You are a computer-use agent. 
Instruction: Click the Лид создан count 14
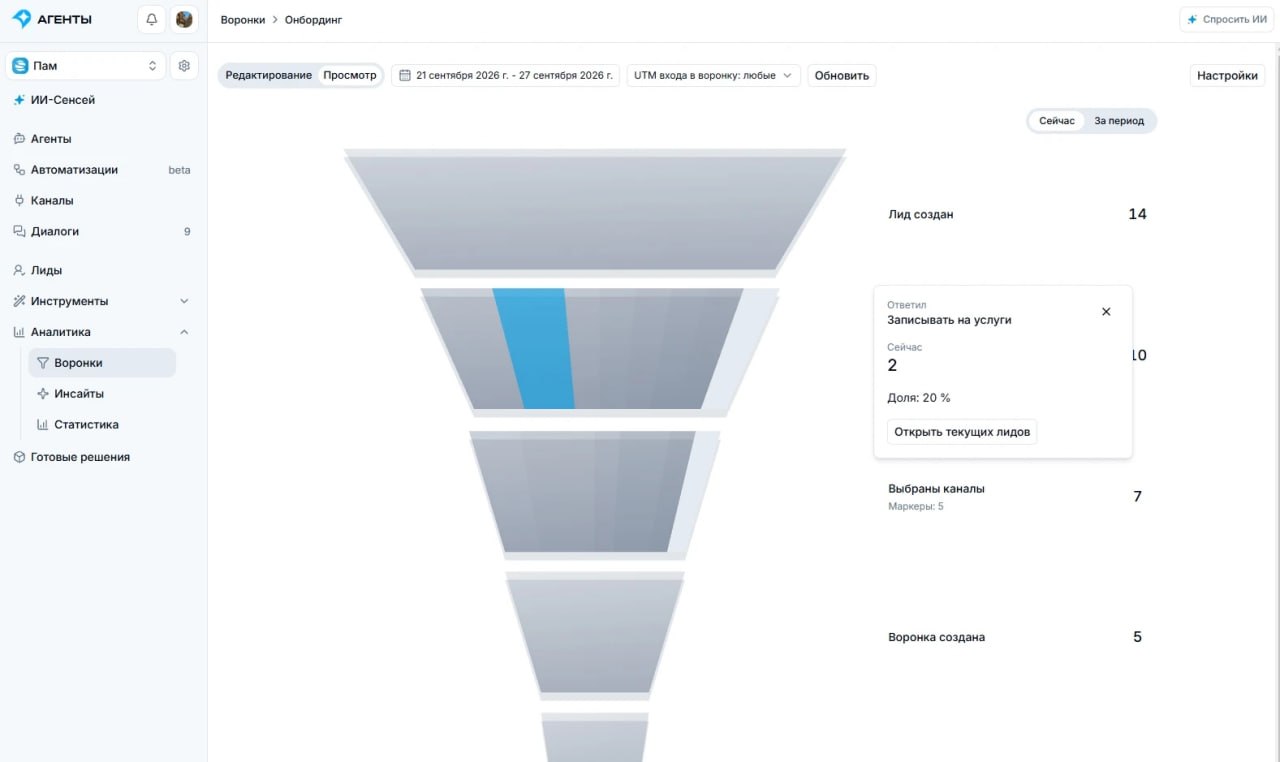[1137, 214]
